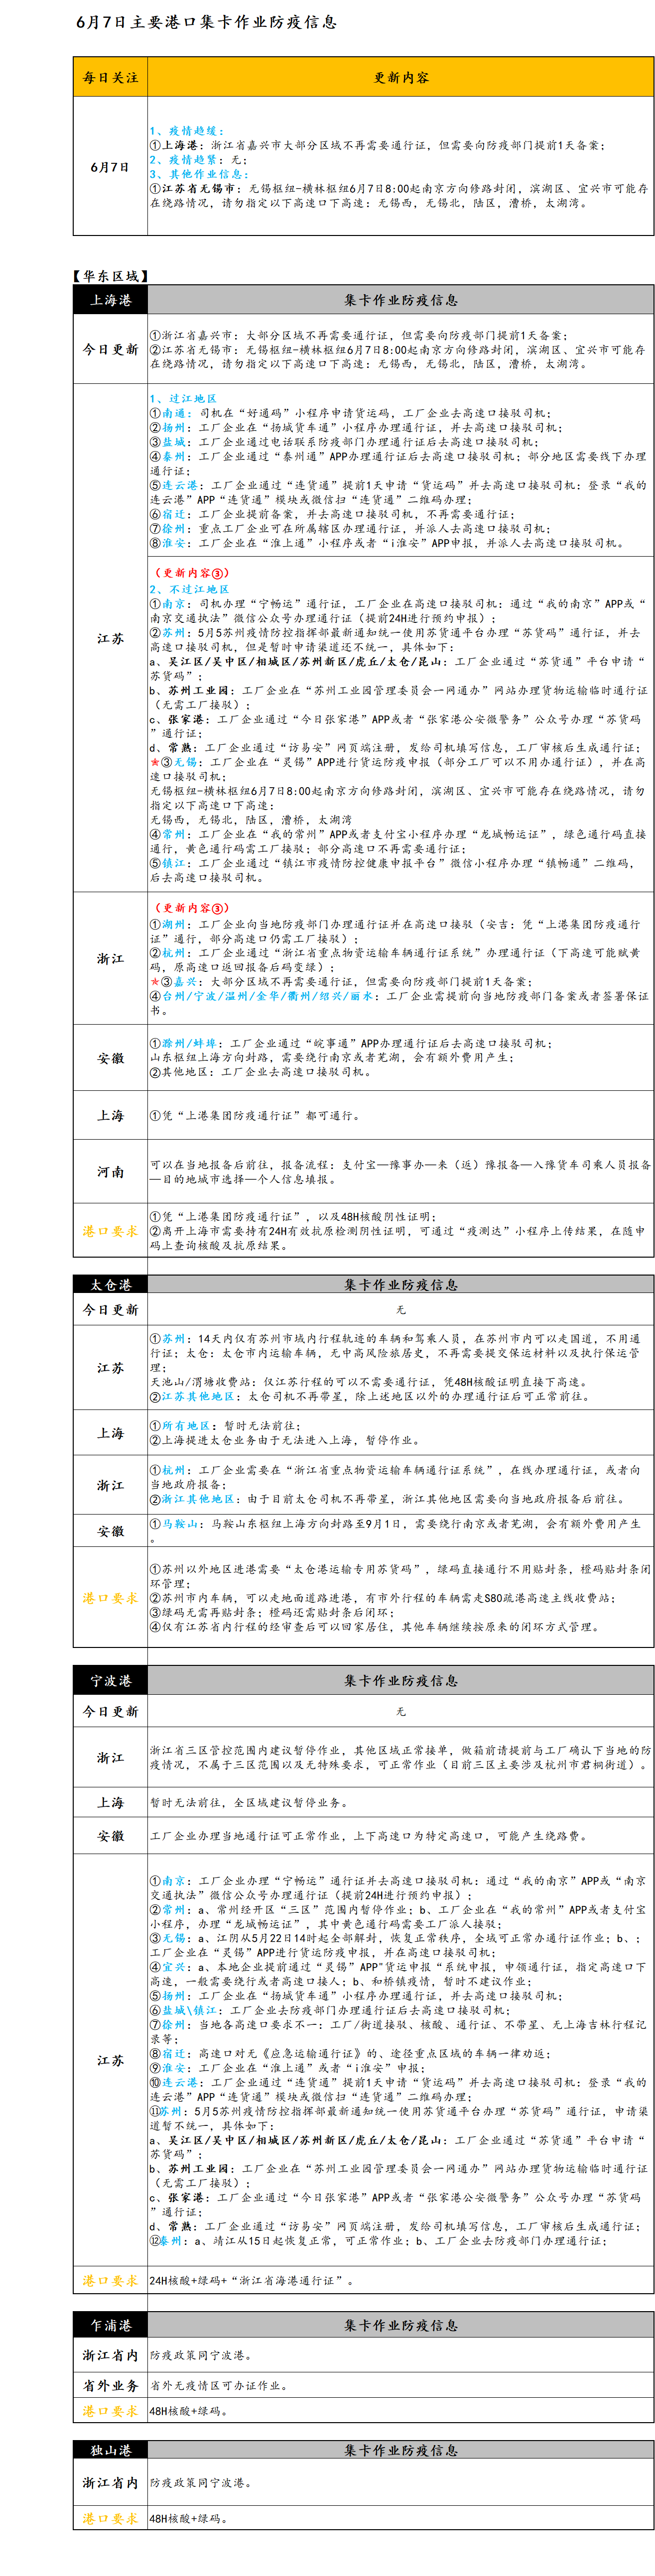Click the 上海 row label in 宁波港 table

(x=110, y=1803)
